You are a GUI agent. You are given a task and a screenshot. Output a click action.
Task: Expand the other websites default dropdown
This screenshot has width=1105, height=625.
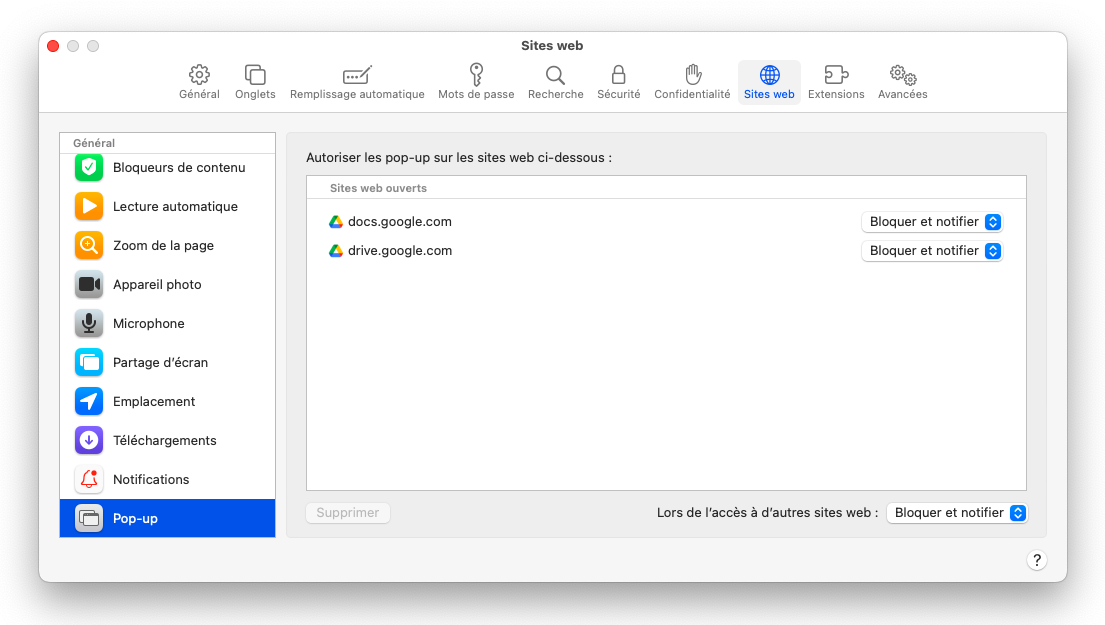[x=956, y=513]
